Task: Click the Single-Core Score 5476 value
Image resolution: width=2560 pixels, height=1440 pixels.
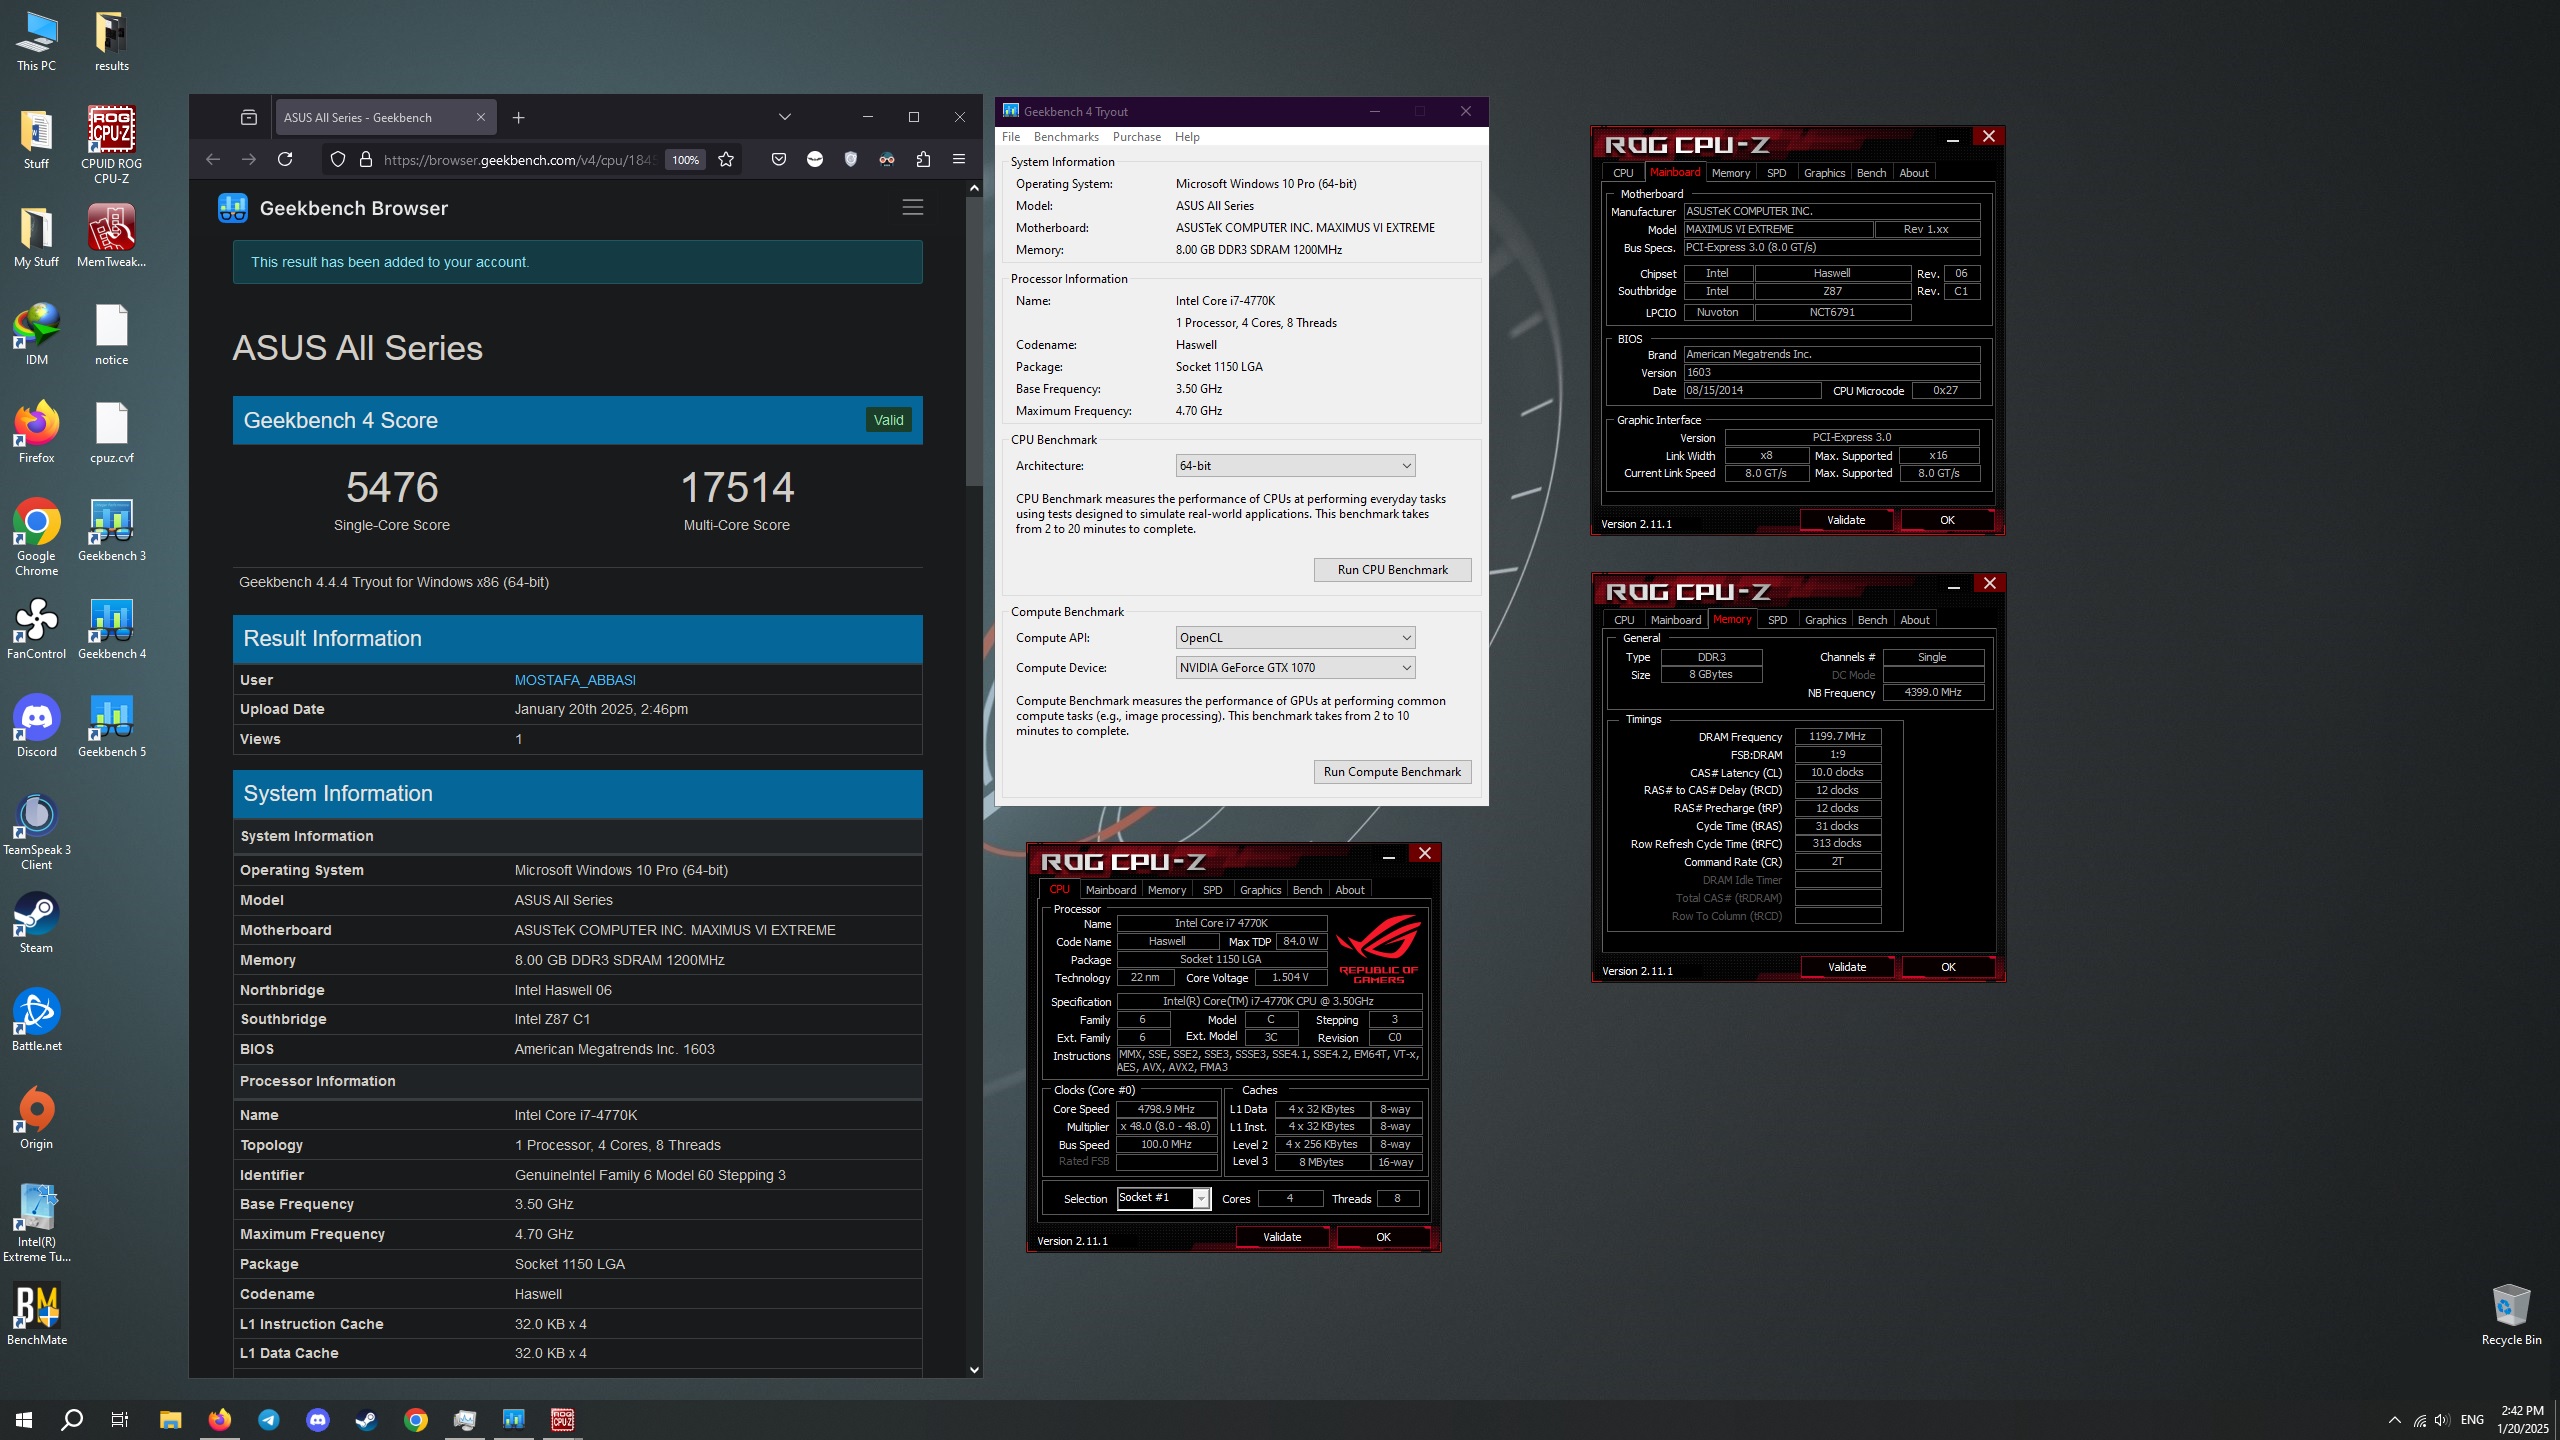Action: pyautogui.click(x=392, y=488)
